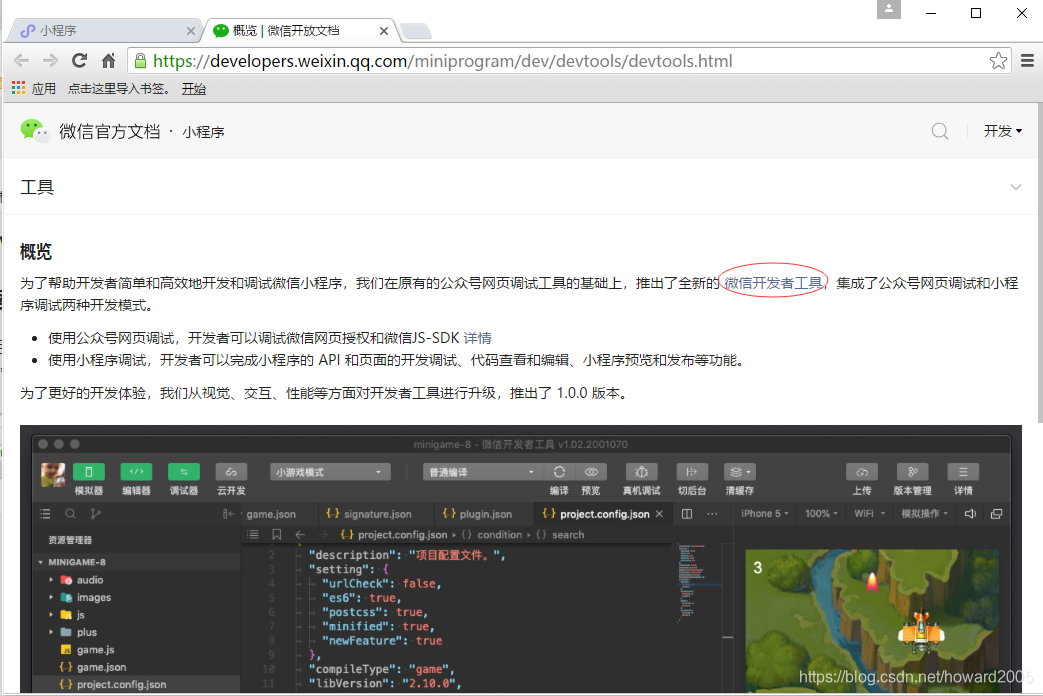This screenshot has height=696, width=1043.
Task: Click the source control branch icon
Action: (x=96, y=514)
